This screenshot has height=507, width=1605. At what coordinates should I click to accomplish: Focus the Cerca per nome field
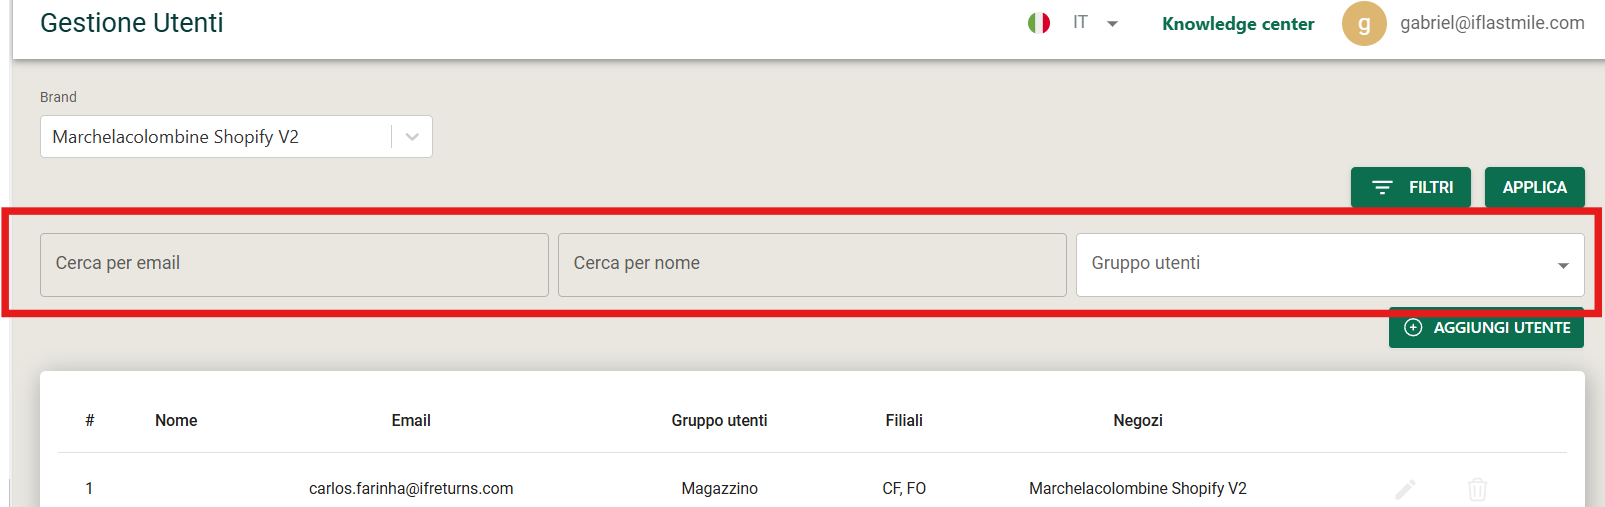[x=812, y=265]
